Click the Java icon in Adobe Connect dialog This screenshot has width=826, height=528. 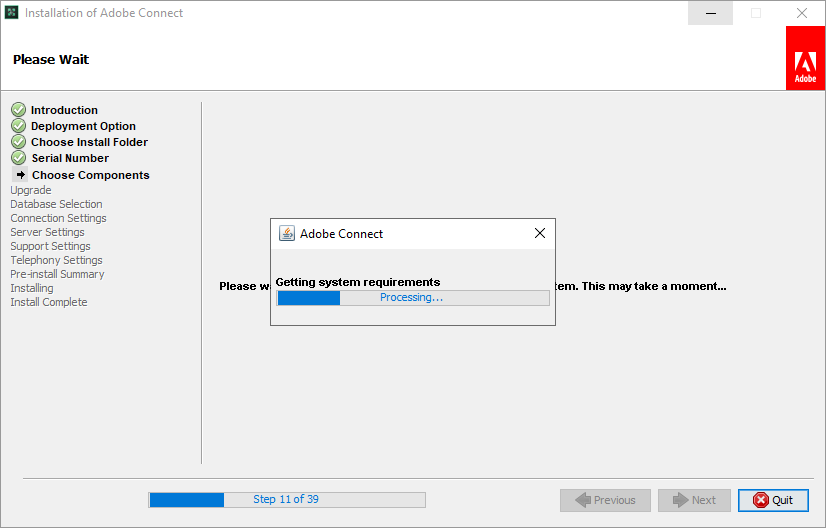pos(287,233)
